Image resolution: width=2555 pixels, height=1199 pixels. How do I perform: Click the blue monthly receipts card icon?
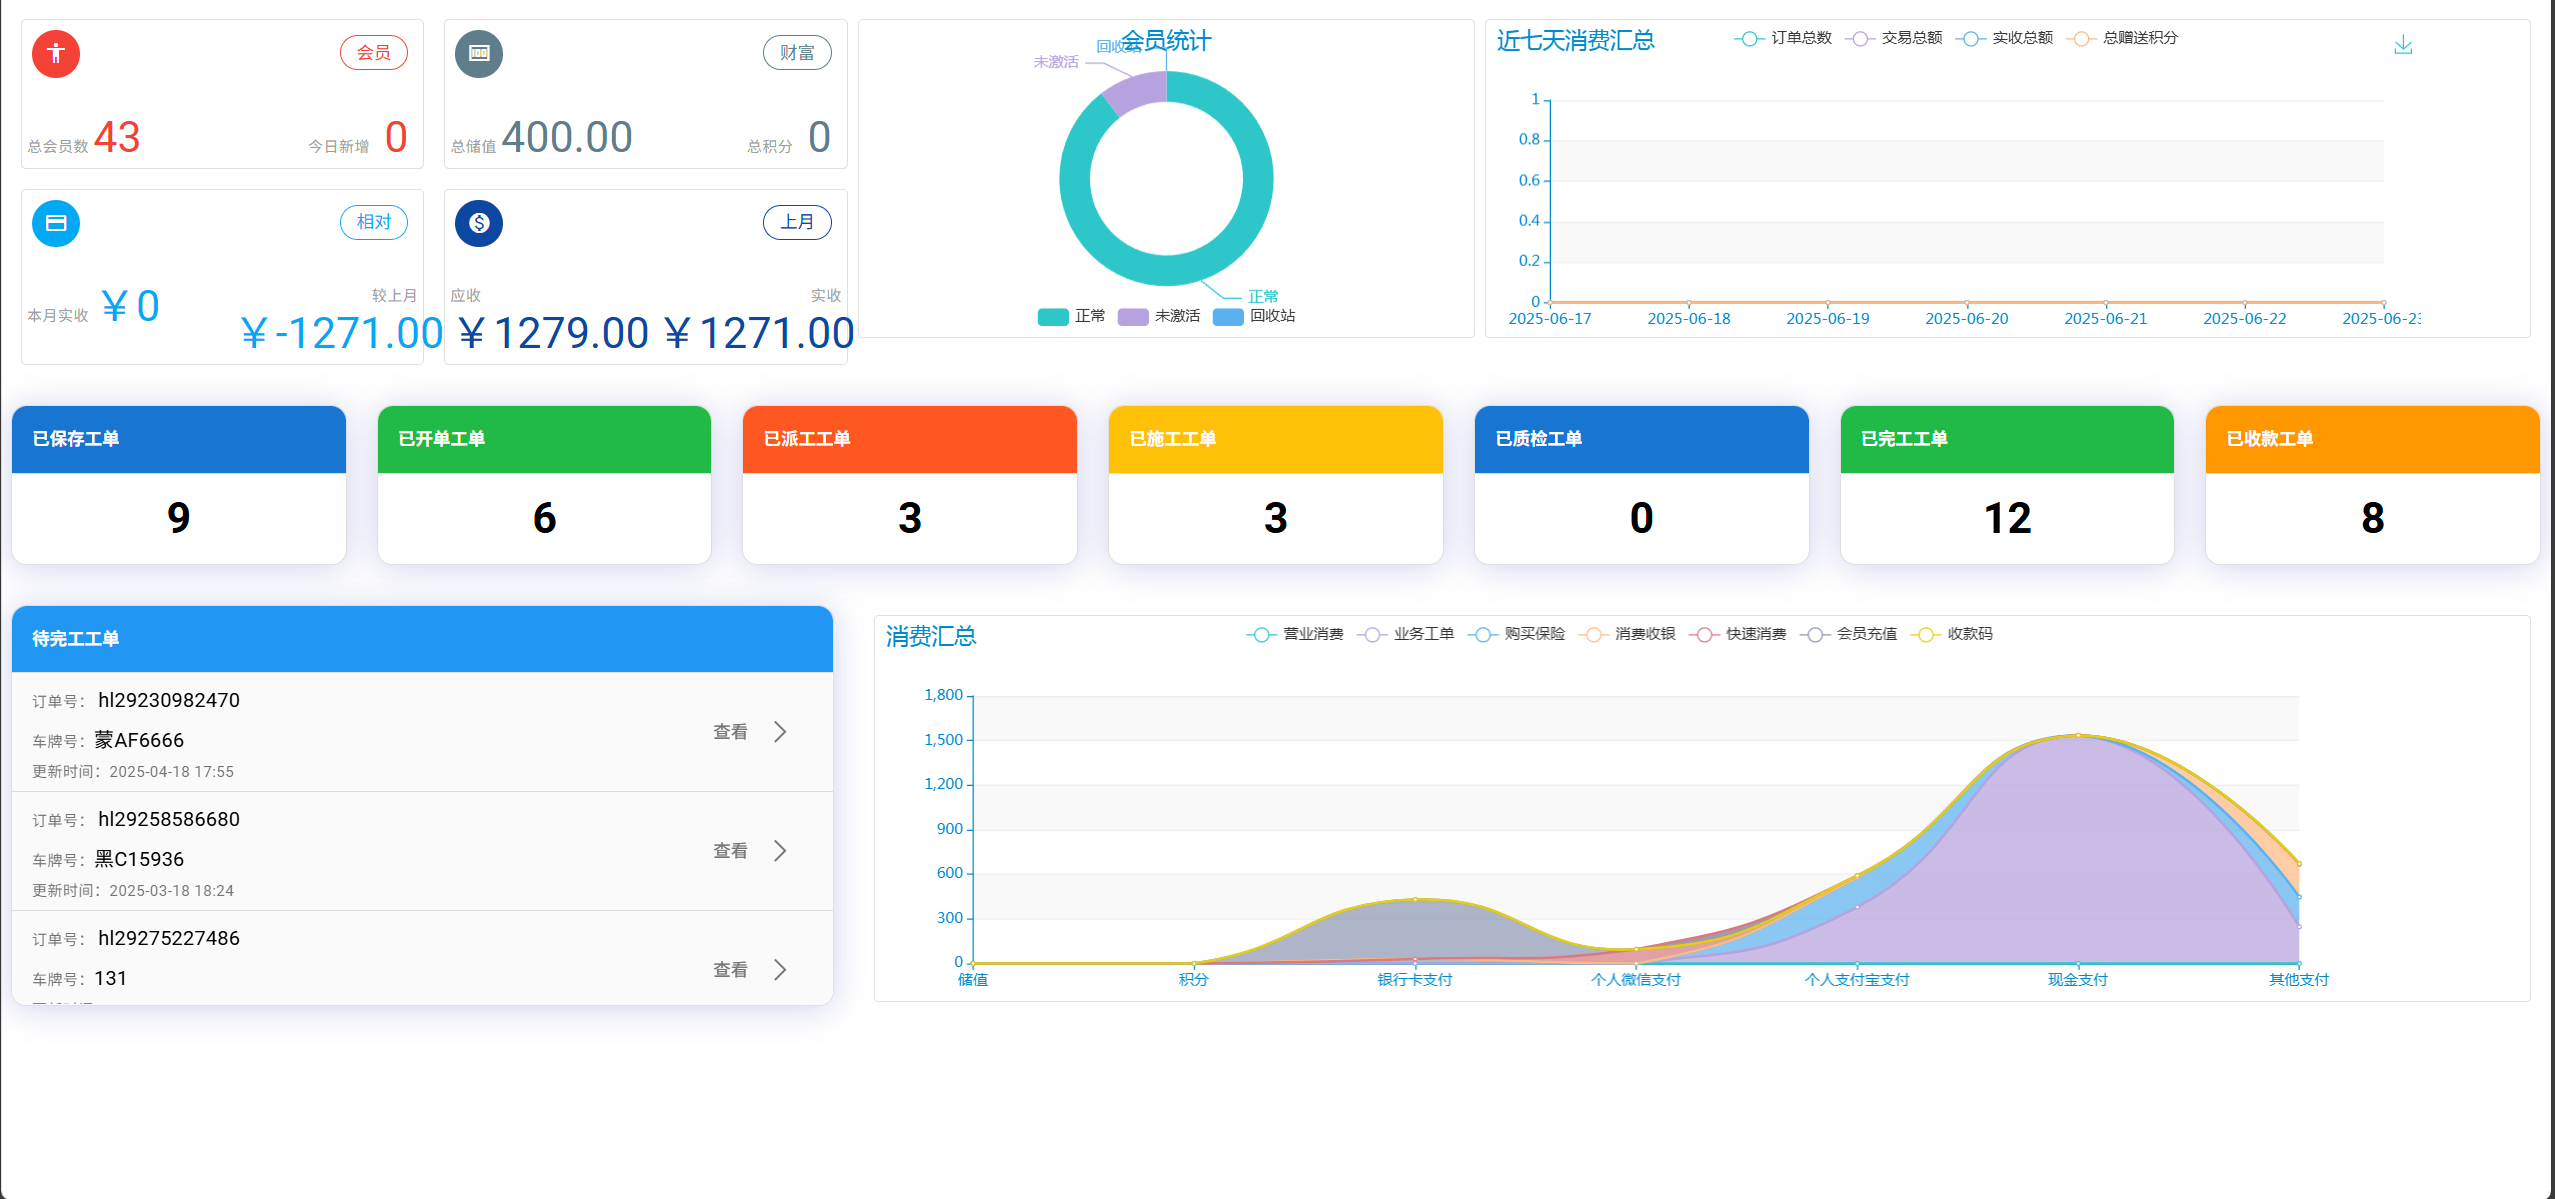pos(56,223)
